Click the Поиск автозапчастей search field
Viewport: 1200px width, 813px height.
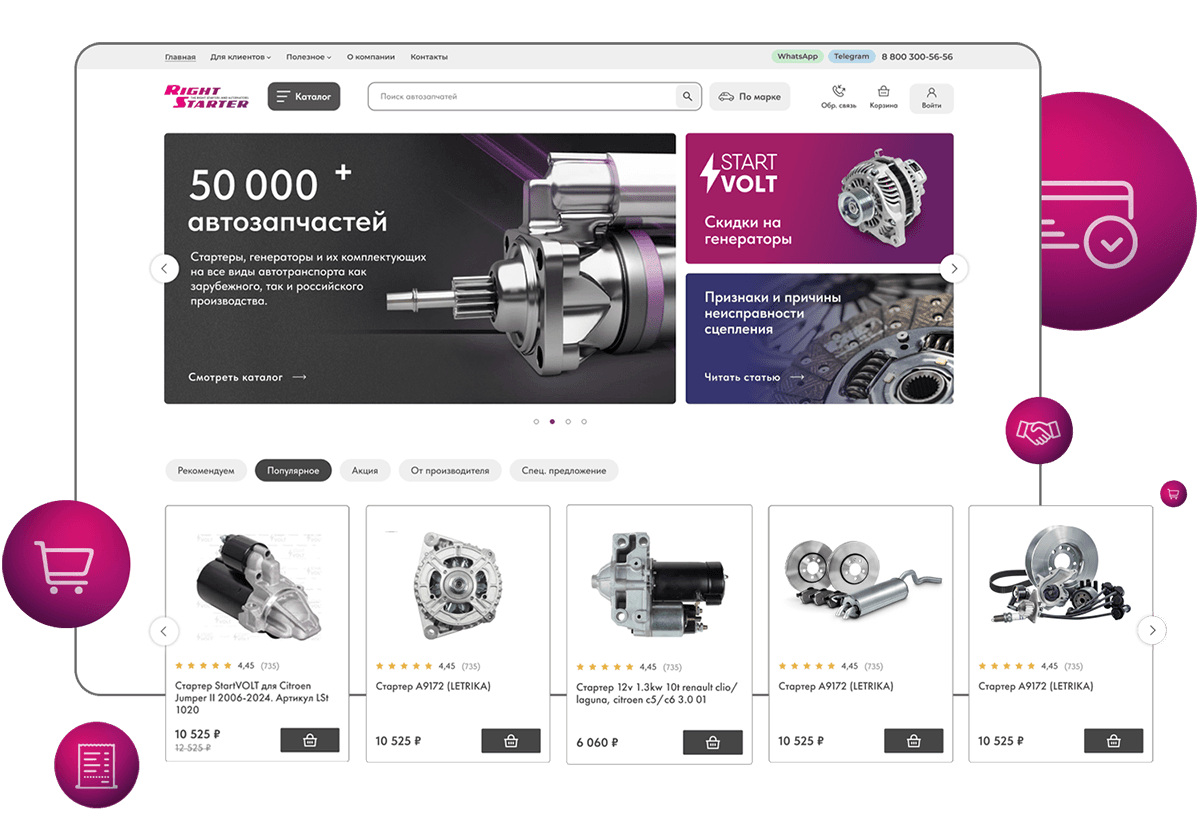point(522,97)
